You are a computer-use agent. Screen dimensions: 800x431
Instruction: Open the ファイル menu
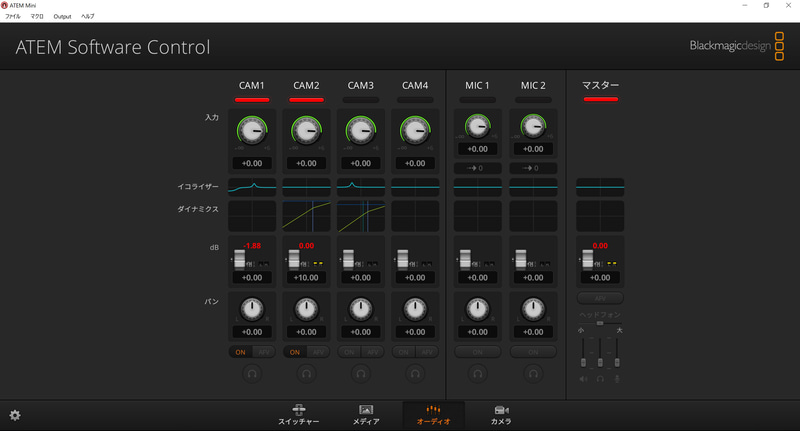point(13,16)
